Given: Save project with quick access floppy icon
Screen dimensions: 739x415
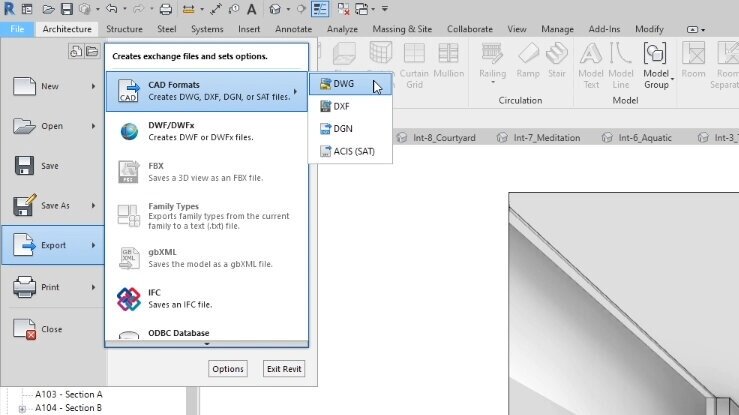Looking at the screenshot, I should pos(66,9).
